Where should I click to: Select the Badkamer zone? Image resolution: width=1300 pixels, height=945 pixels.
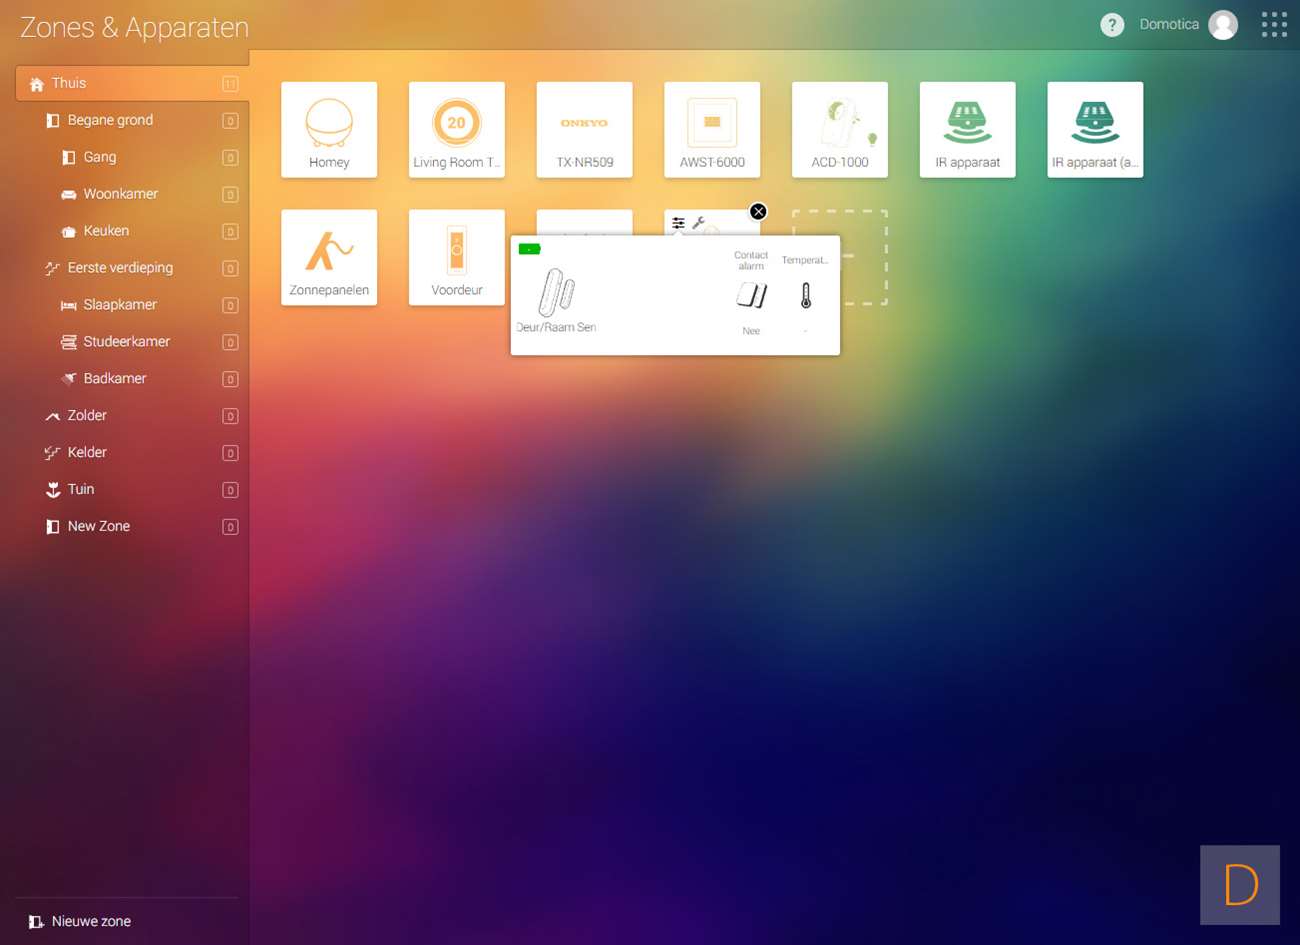(x=114, y=379)
